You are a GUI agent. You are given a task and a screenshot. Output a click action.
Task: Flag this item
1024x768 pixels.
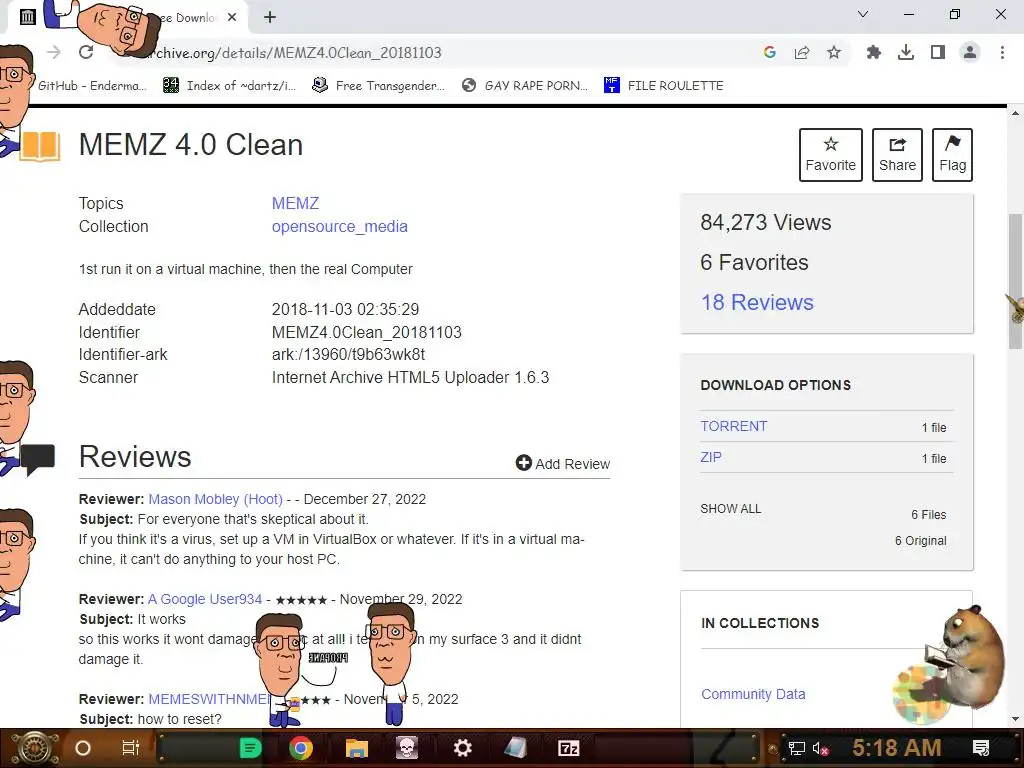[953, 155]
